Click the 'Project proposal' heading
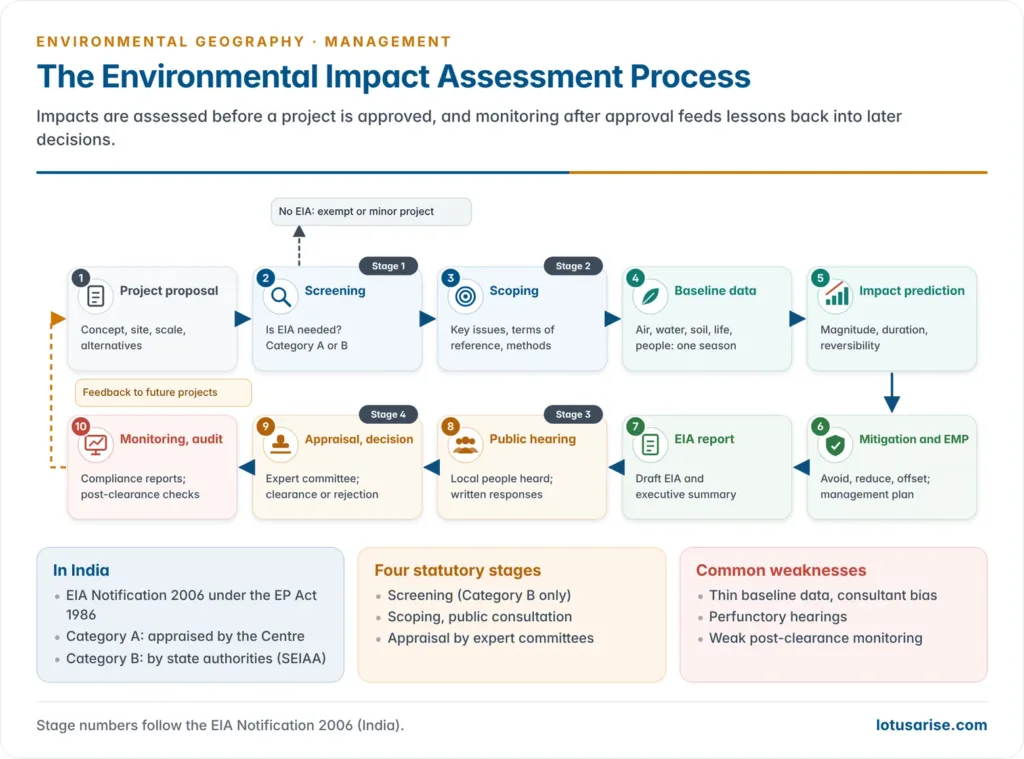The height and width of the screenshot is (759, 1024). [x=168, y=291]
